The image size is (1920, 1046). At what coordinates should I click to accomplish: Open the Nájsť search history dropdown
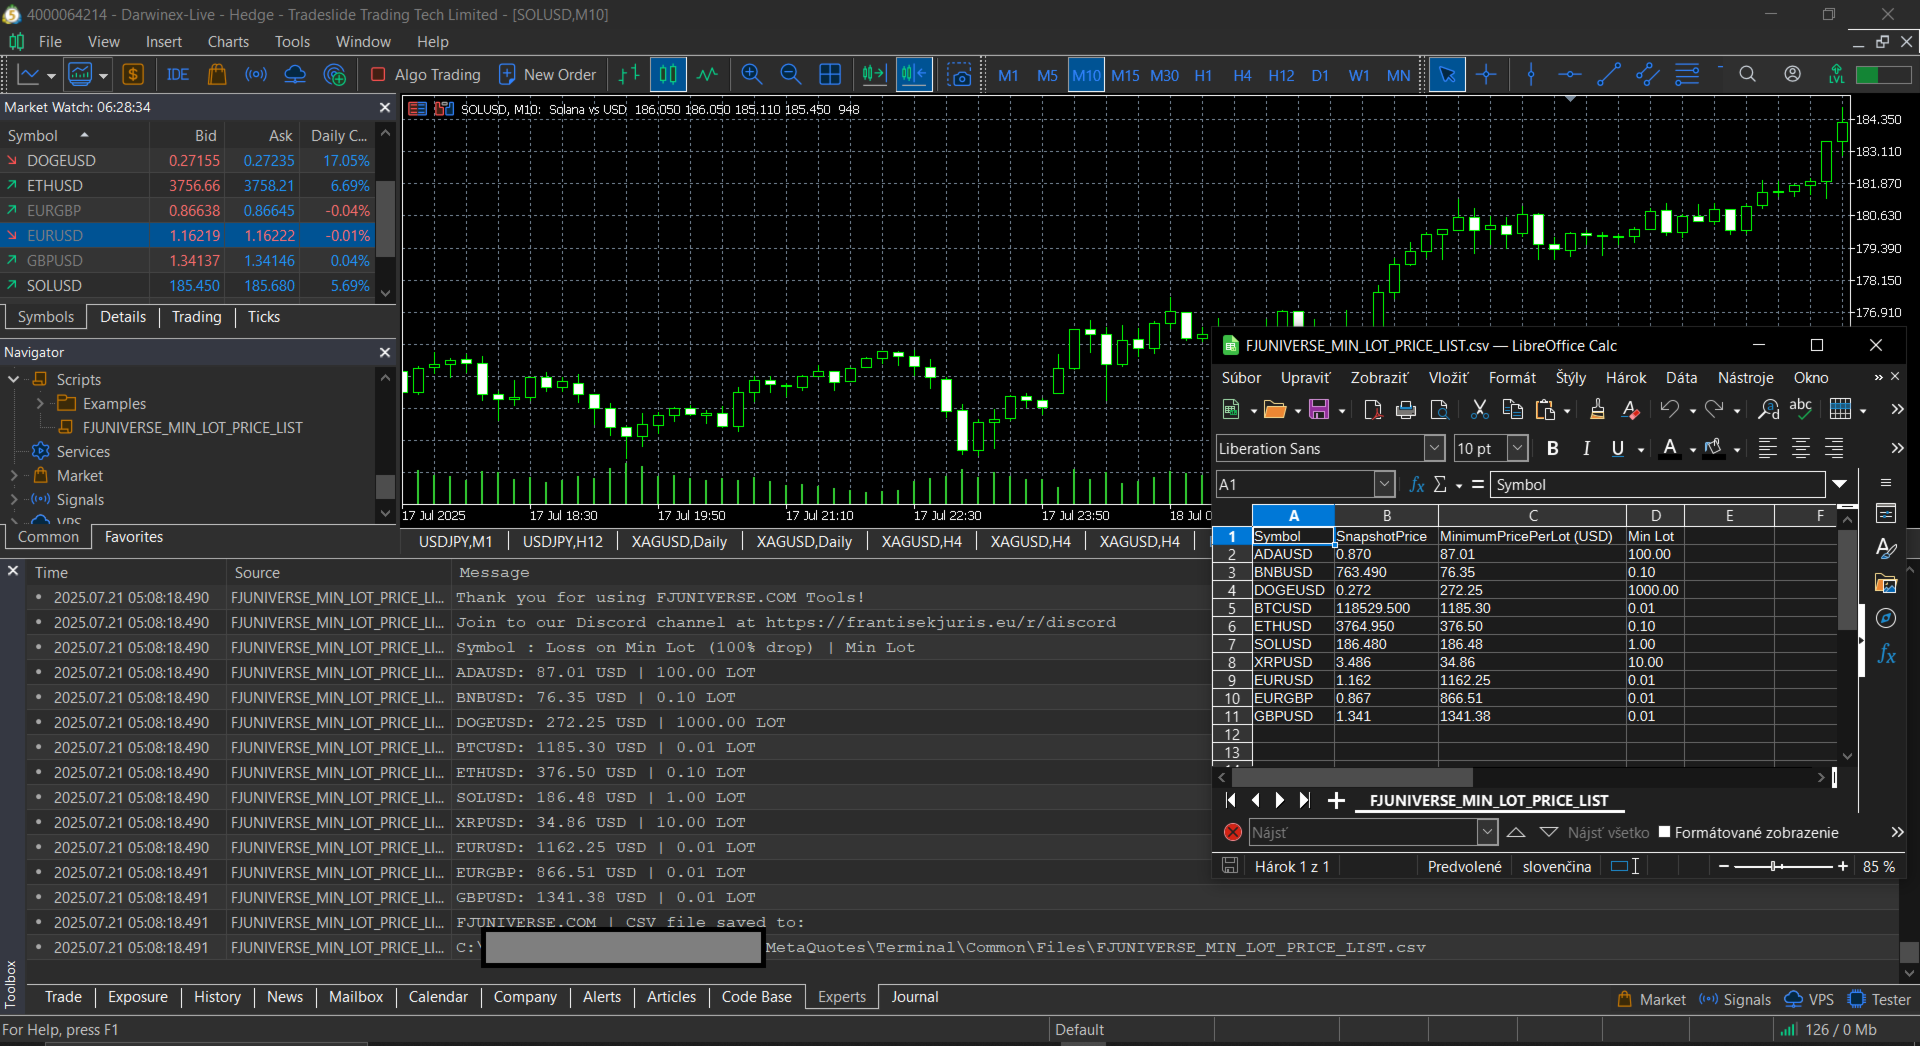tap(1487, 832)
